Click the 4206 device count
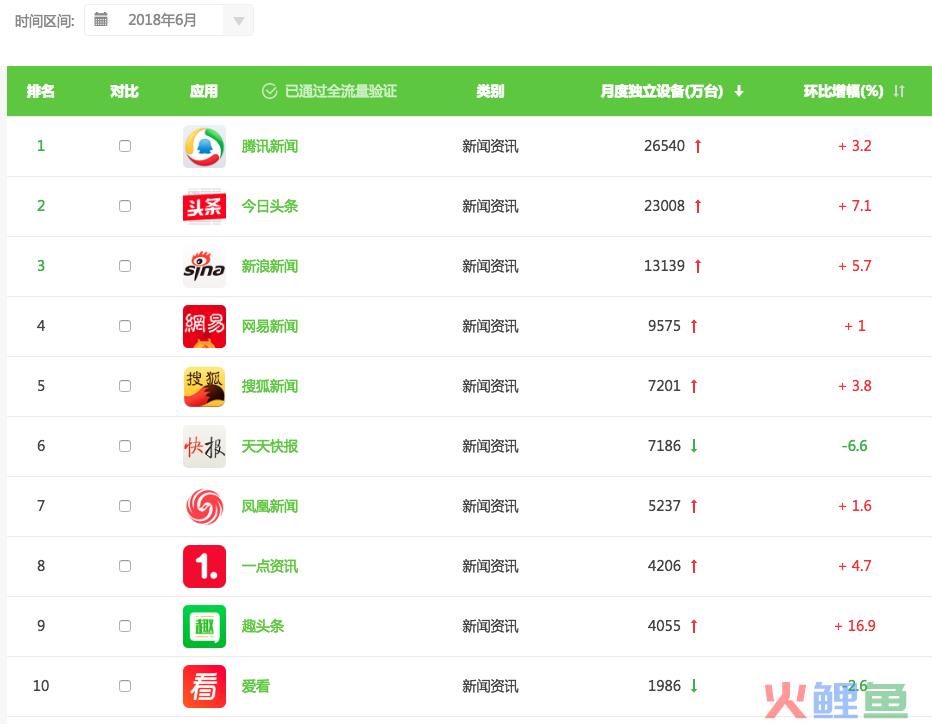This screenshot has height=724, width=932. pyautogui.click(x=665, y=566)
